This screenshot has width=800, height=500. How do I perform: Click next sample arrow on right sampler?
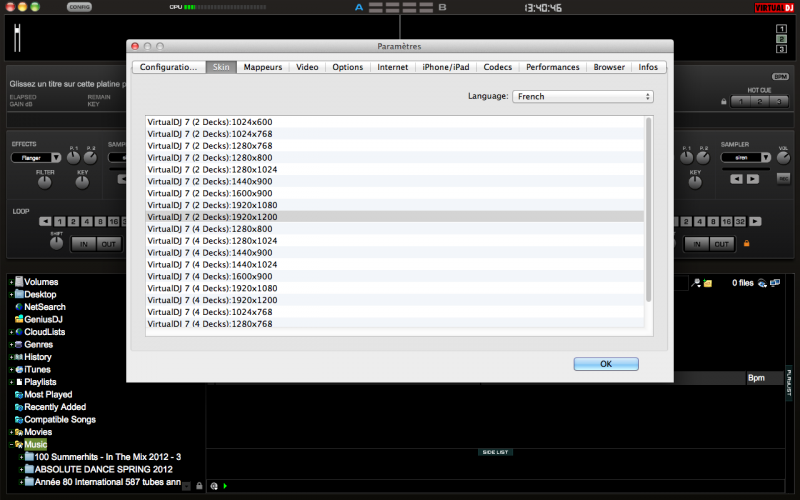click(753, 179)
